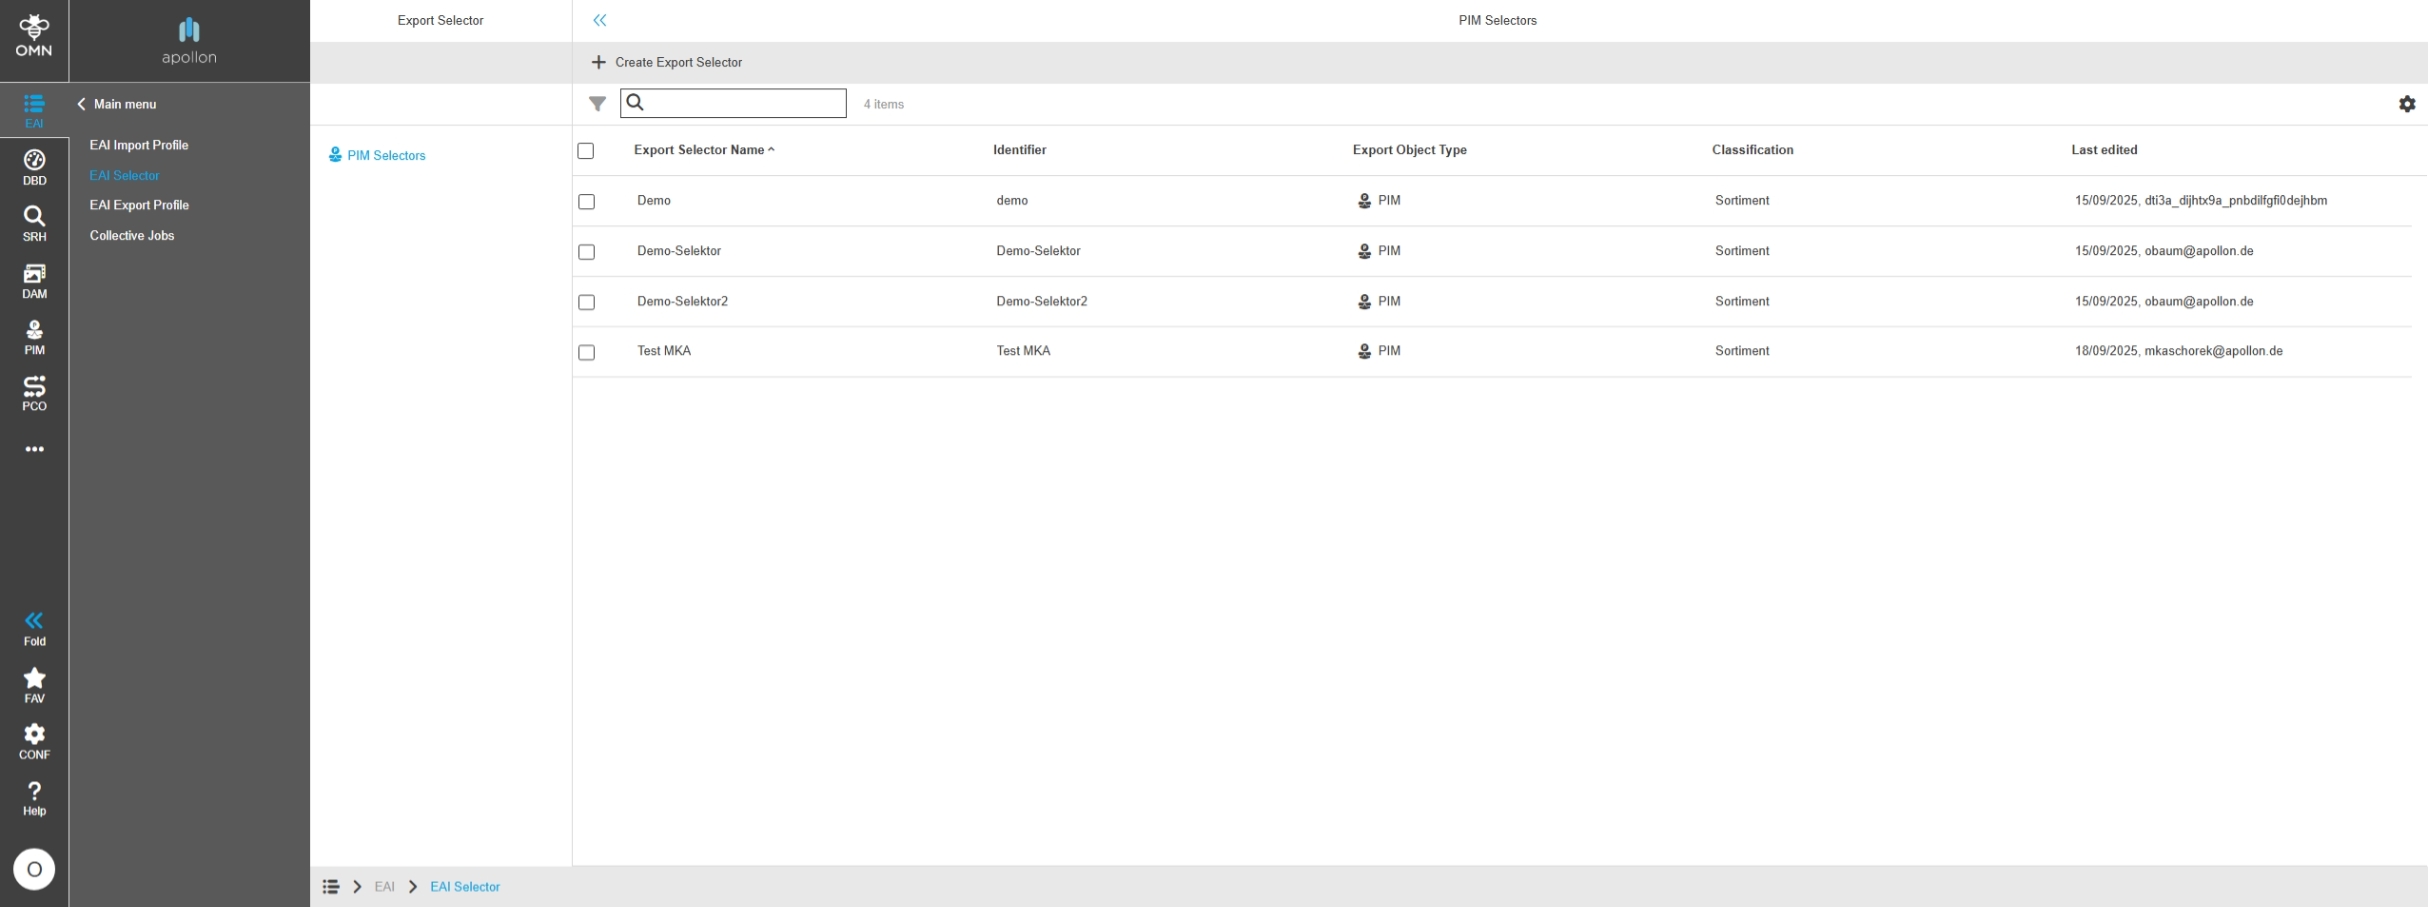Select PIM Selectors in left tree
Viewport: 2428px width, 907px height.
tap(385, 155)
